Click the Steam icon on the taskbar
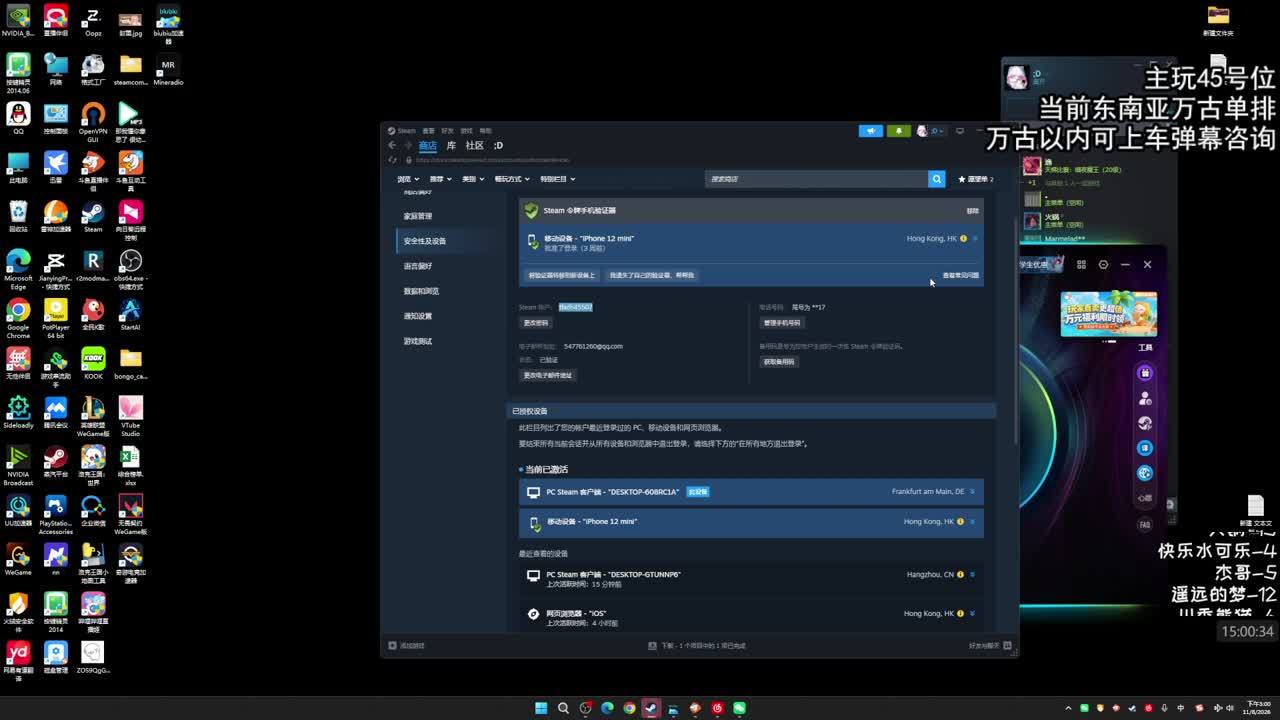Image resolution: width=1280 pixels, height=720 pixels. click(651, 708)
